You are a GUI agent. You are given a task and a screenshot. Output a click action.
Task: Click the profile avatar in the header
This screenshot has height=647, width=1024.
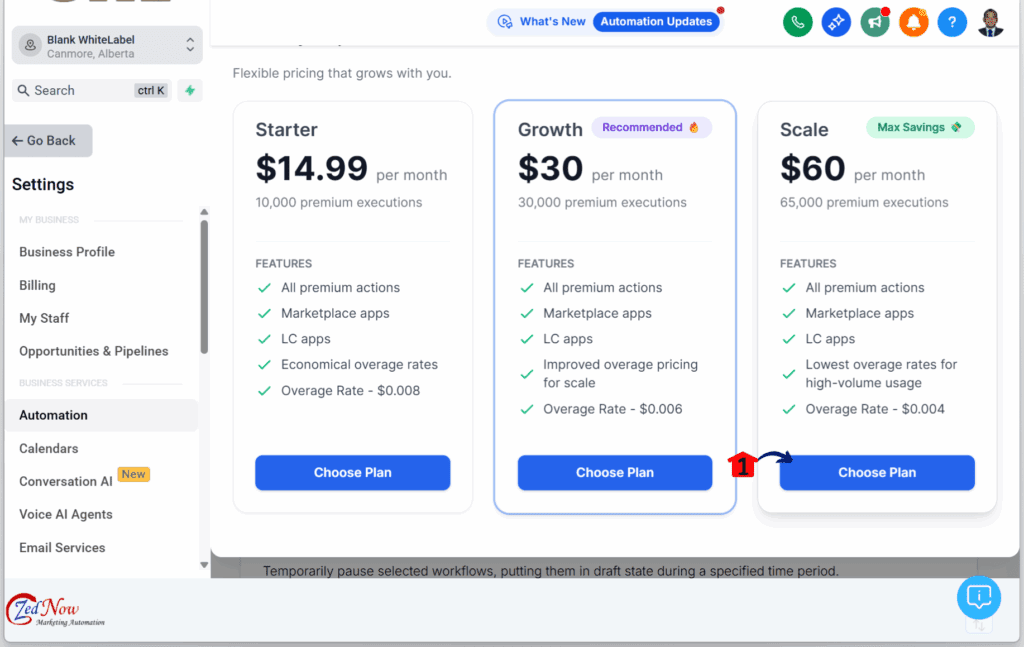pos(989,21)
